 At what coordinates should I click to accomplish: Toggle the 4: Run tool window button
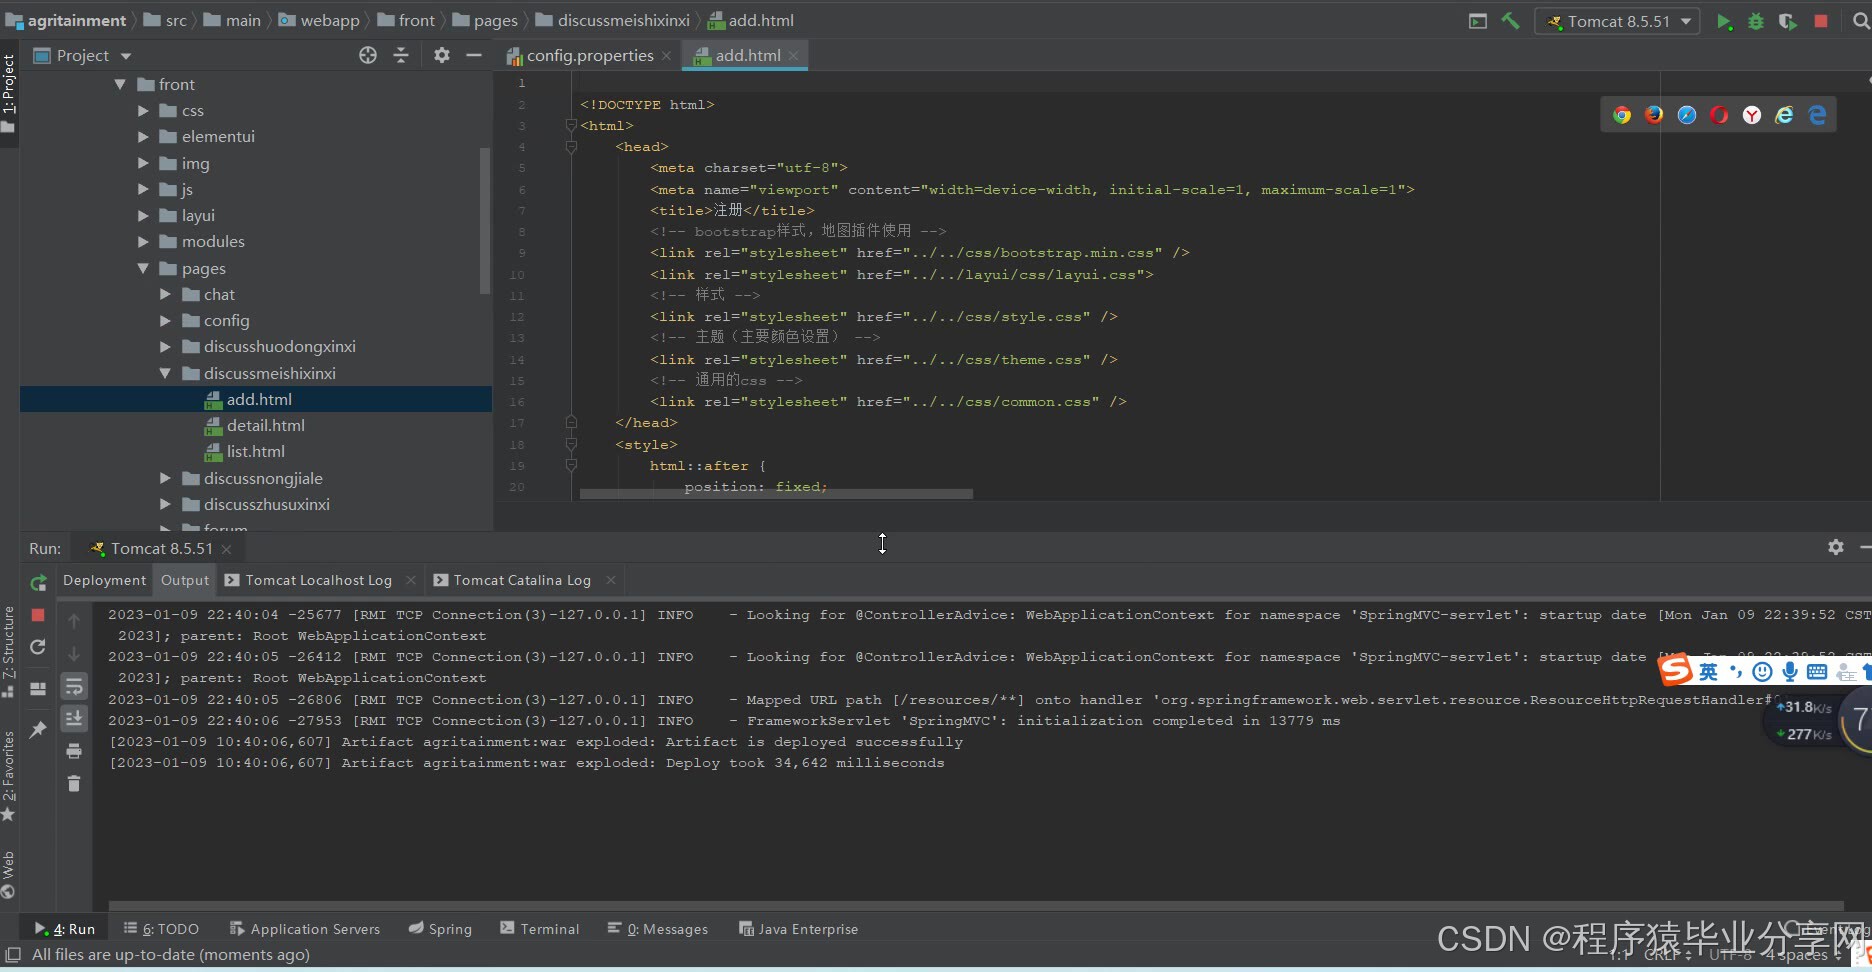[x=65, y=929]
